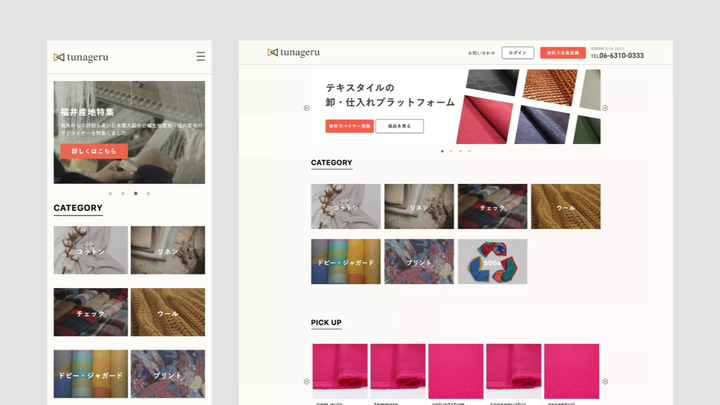
Task: Click the fabric swatches hero image collage
Action: [x=528, y=107]
